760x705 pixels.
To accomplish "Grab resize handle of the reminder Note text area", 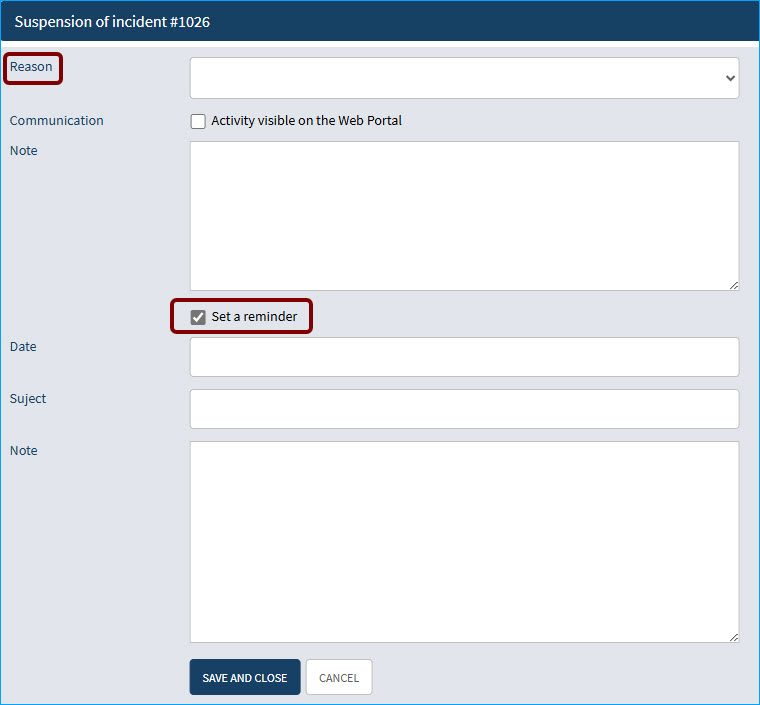I will [x=734, y=637].
